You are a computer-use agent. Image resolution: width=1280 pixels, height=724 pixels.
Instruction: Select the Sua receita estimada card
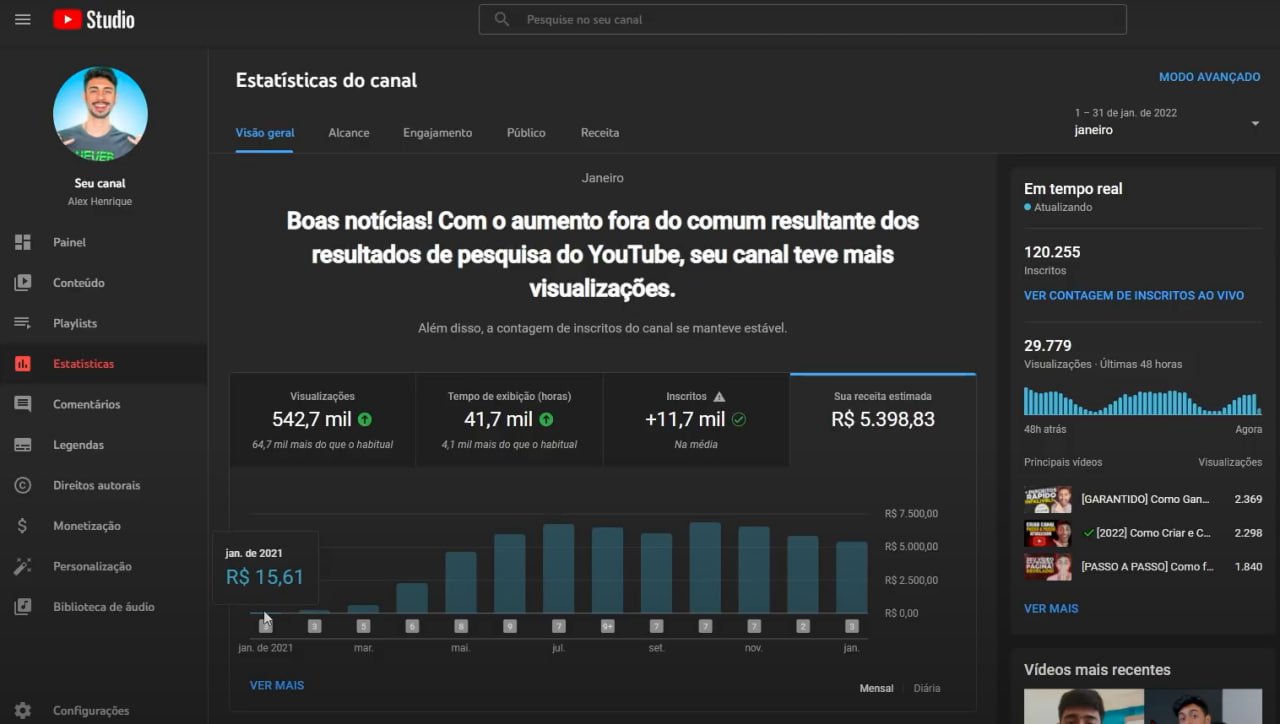[x=883, y=420]
